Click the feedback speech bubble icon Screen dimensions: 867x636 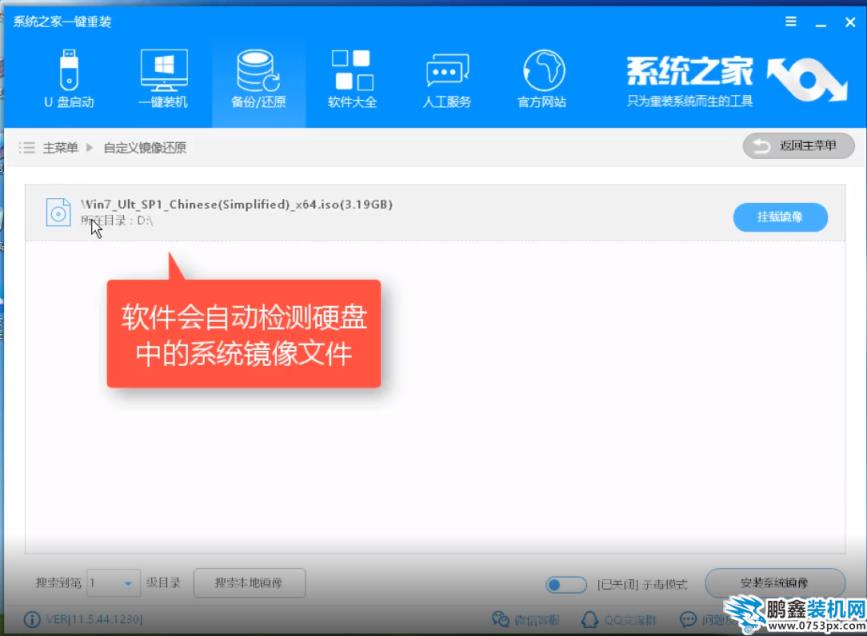(688, 619)
